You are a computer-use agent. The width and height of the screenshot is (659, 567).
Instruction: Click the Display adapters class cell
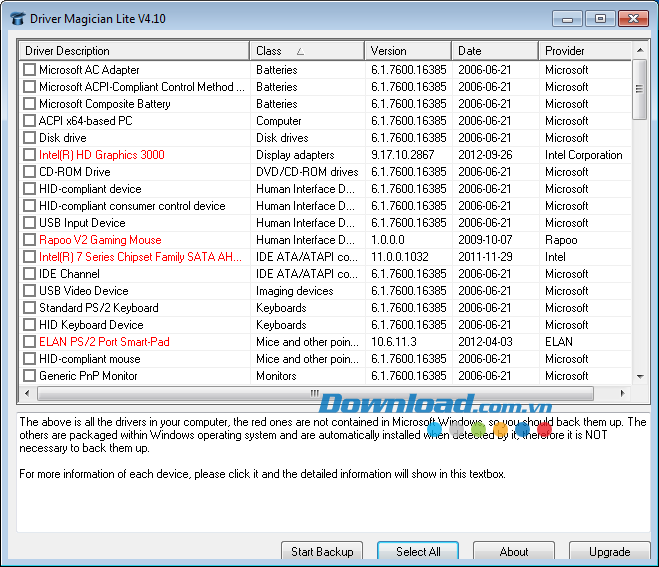(295, 155)
